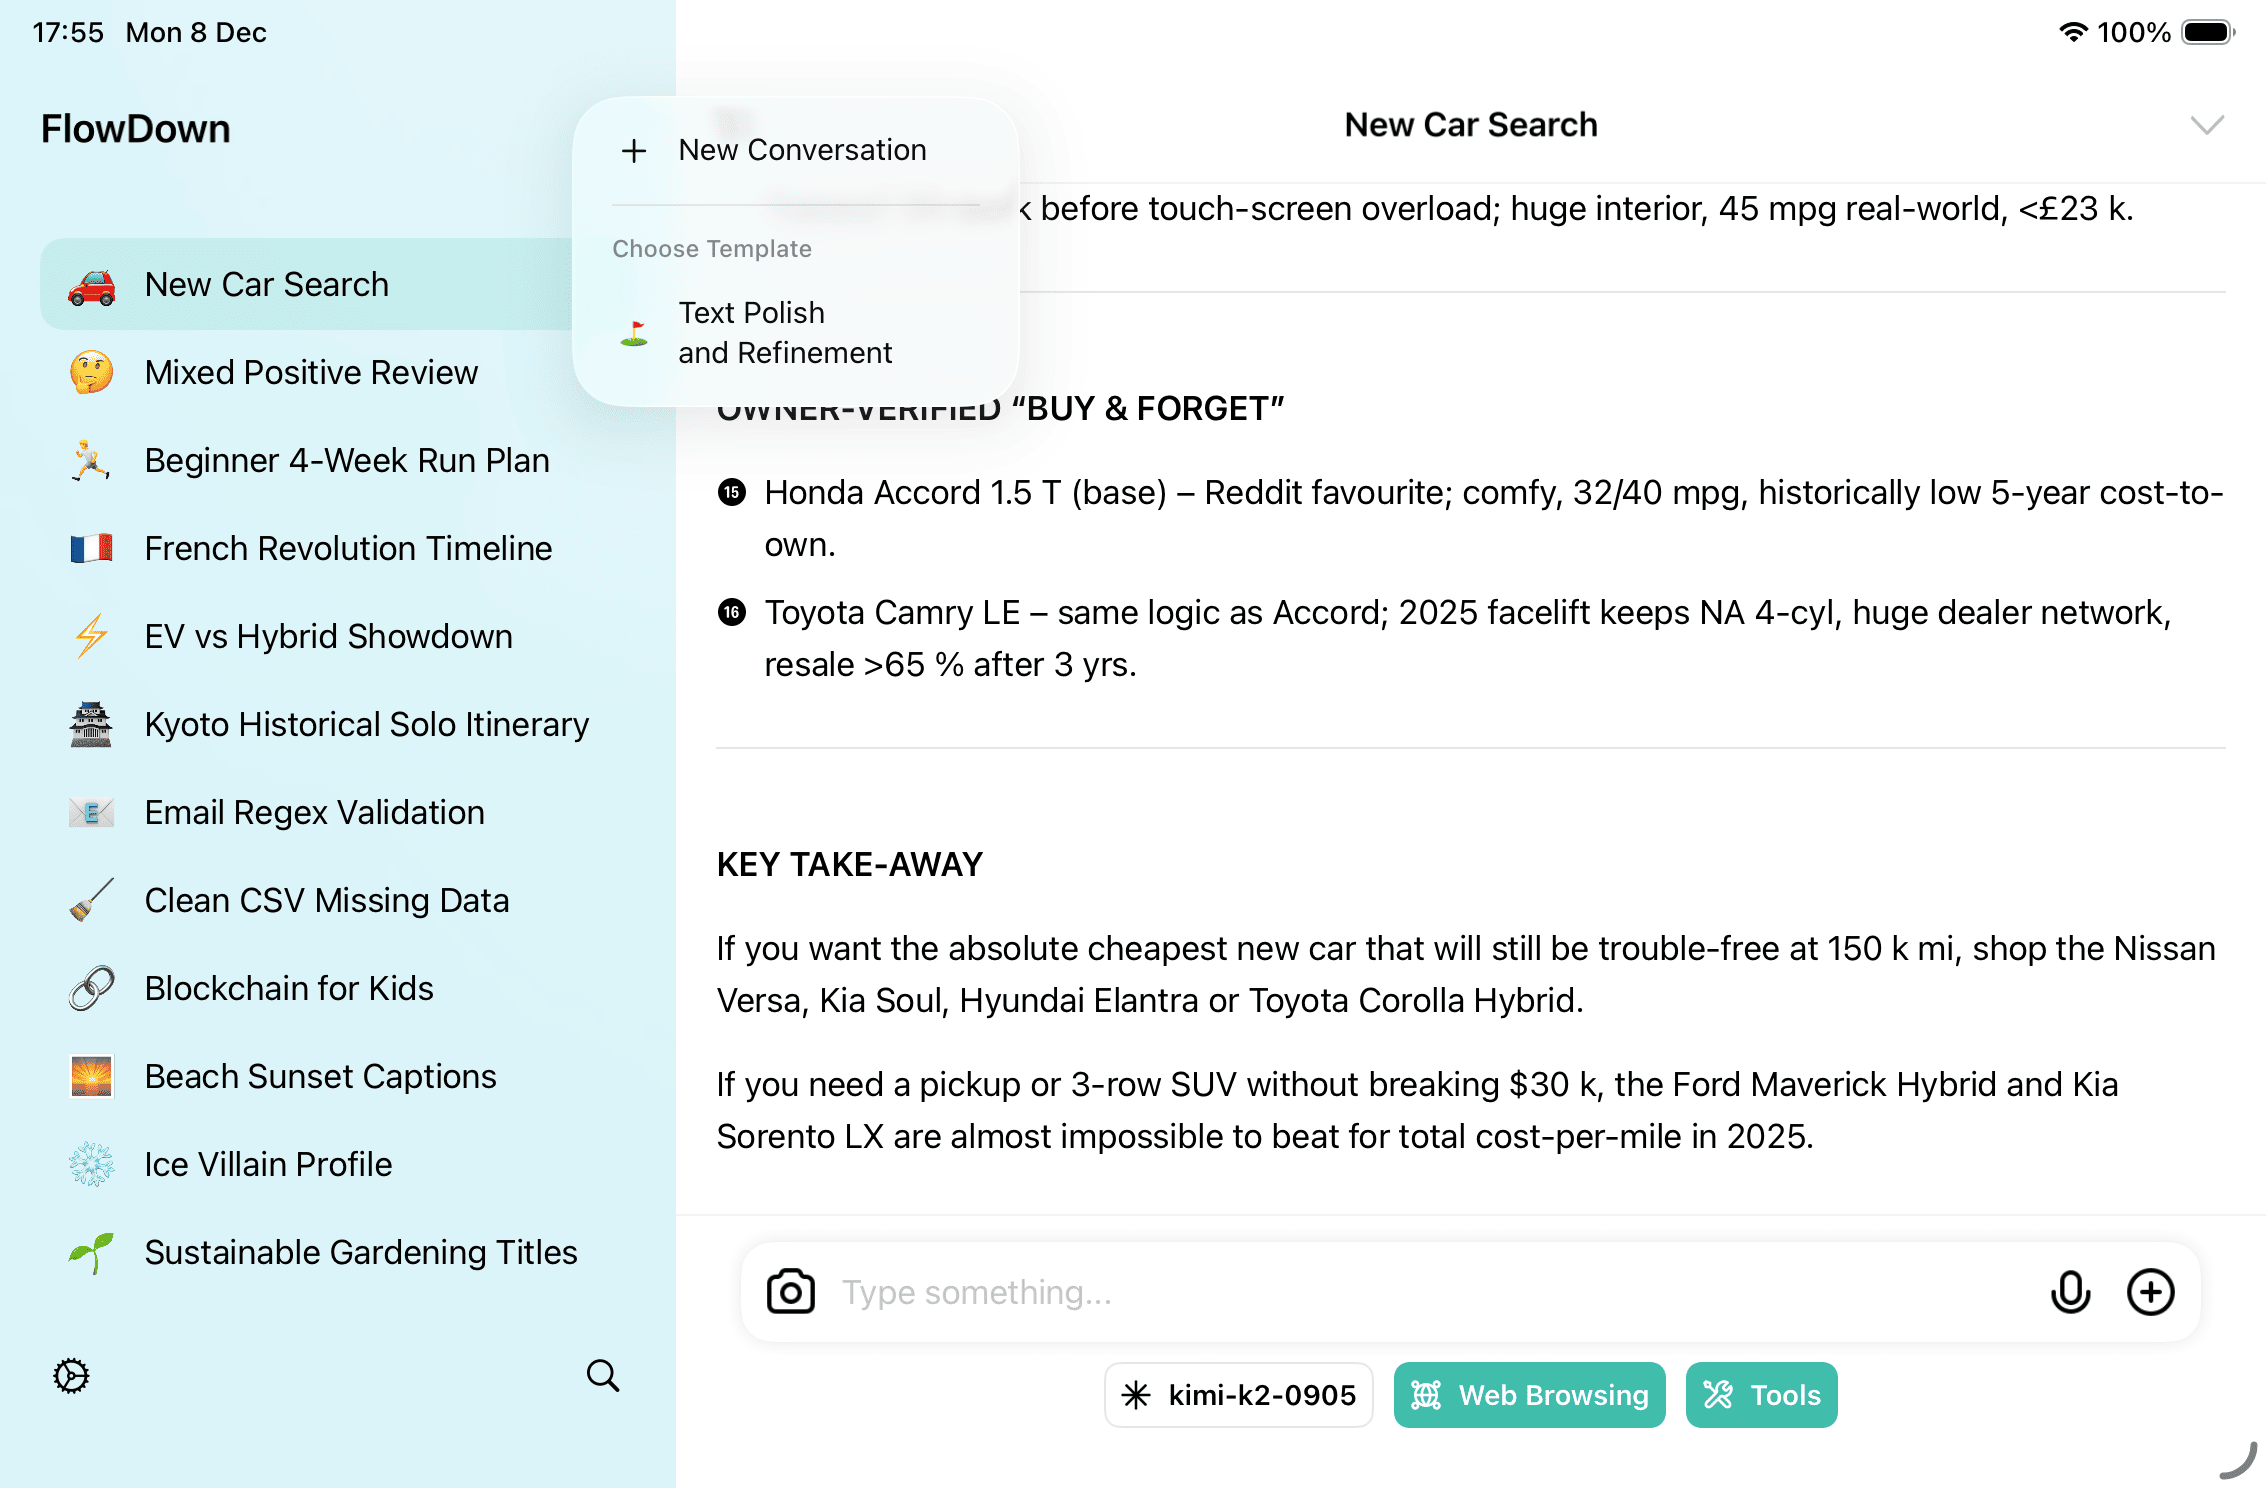Open French Revolution Timeline conversation

pyautogui.click(x=348, y=549)
